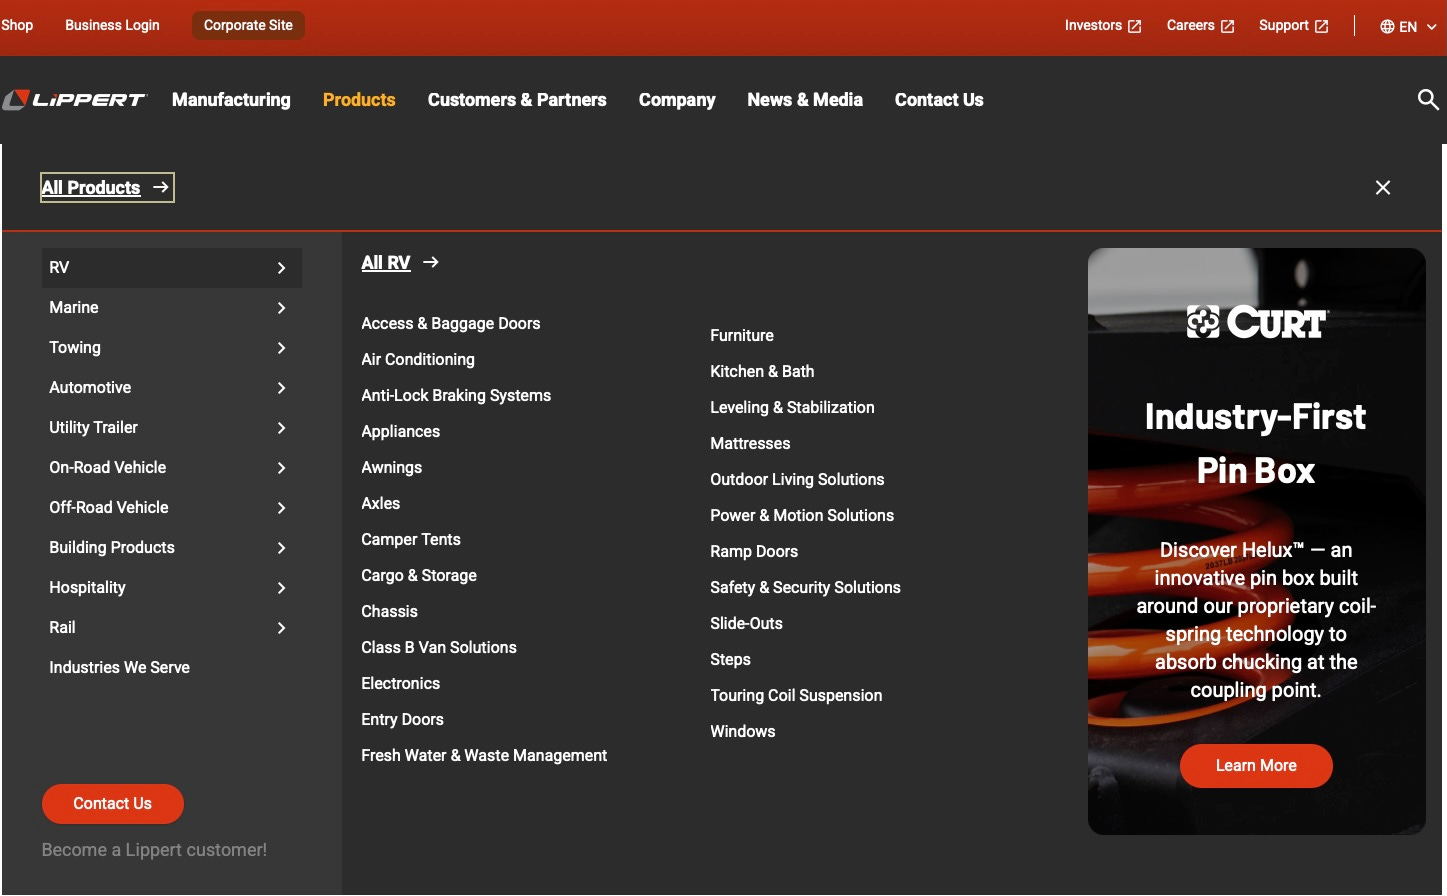Expand the Building Products chevron
This screenshot has width=1447, height=896.
click(x=281, y=548)
